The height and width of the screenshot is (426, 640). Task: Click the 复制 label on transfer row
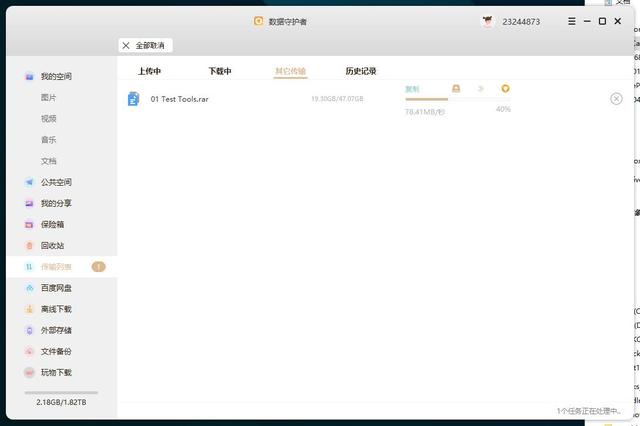point(412,89)
